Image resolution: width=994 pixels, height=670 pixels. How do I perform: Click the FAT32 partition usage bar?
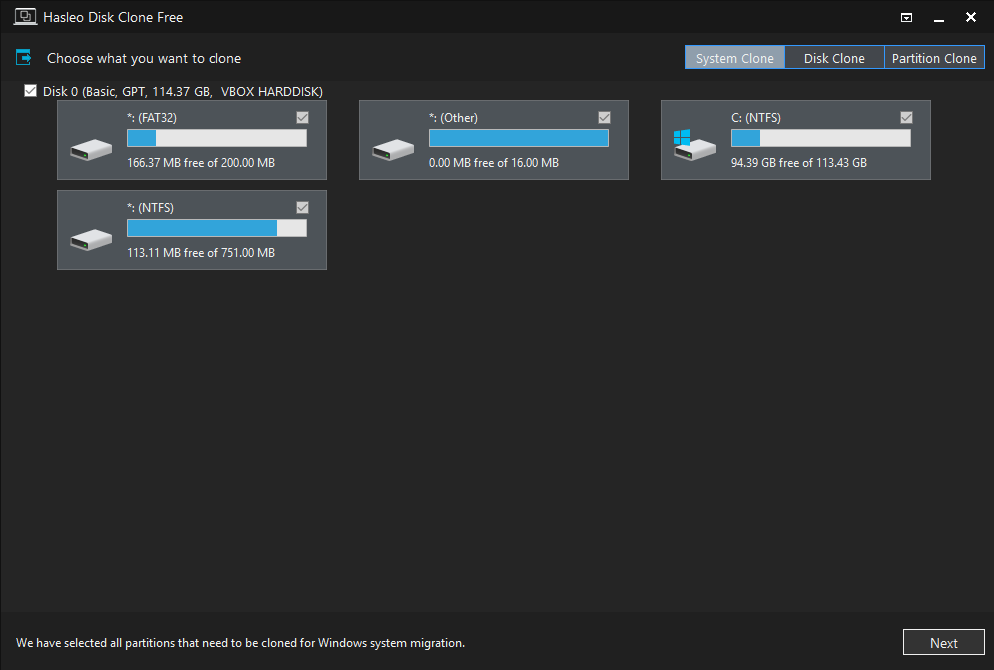[x=217, y=138]
